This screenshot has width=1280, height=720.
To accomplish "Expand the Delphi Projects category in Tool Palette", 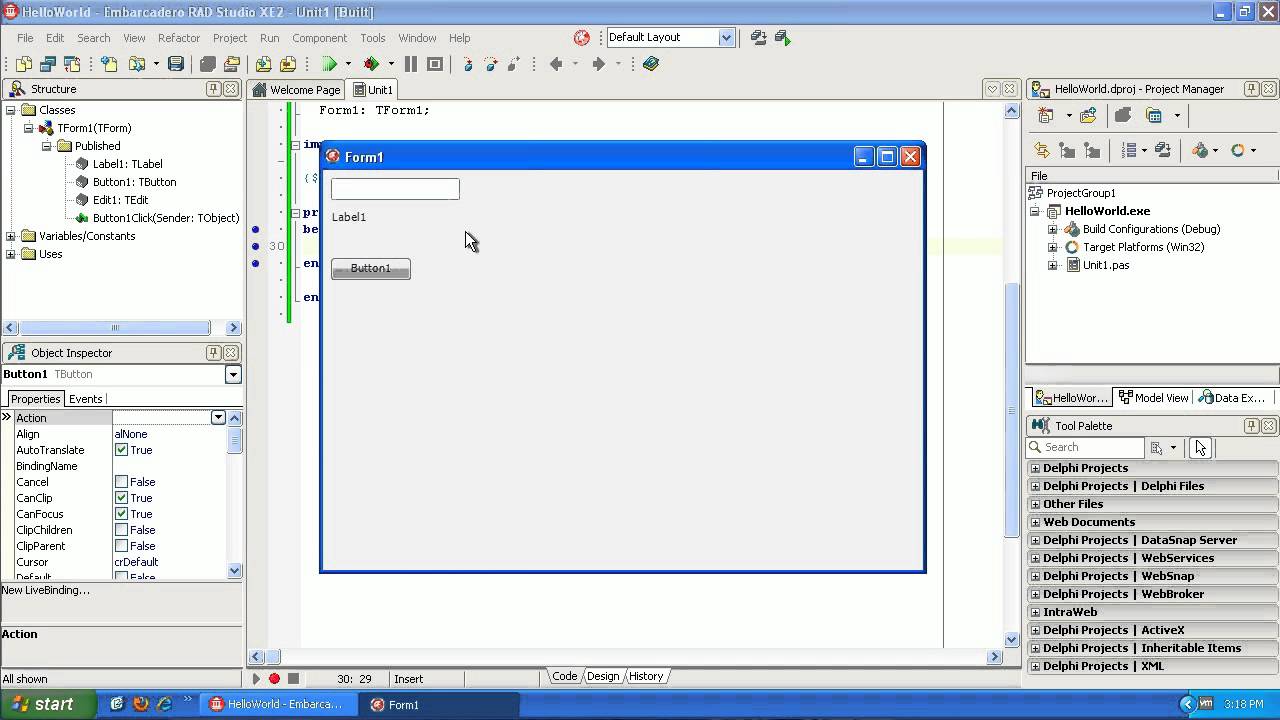I will (x=1034, y=467).
